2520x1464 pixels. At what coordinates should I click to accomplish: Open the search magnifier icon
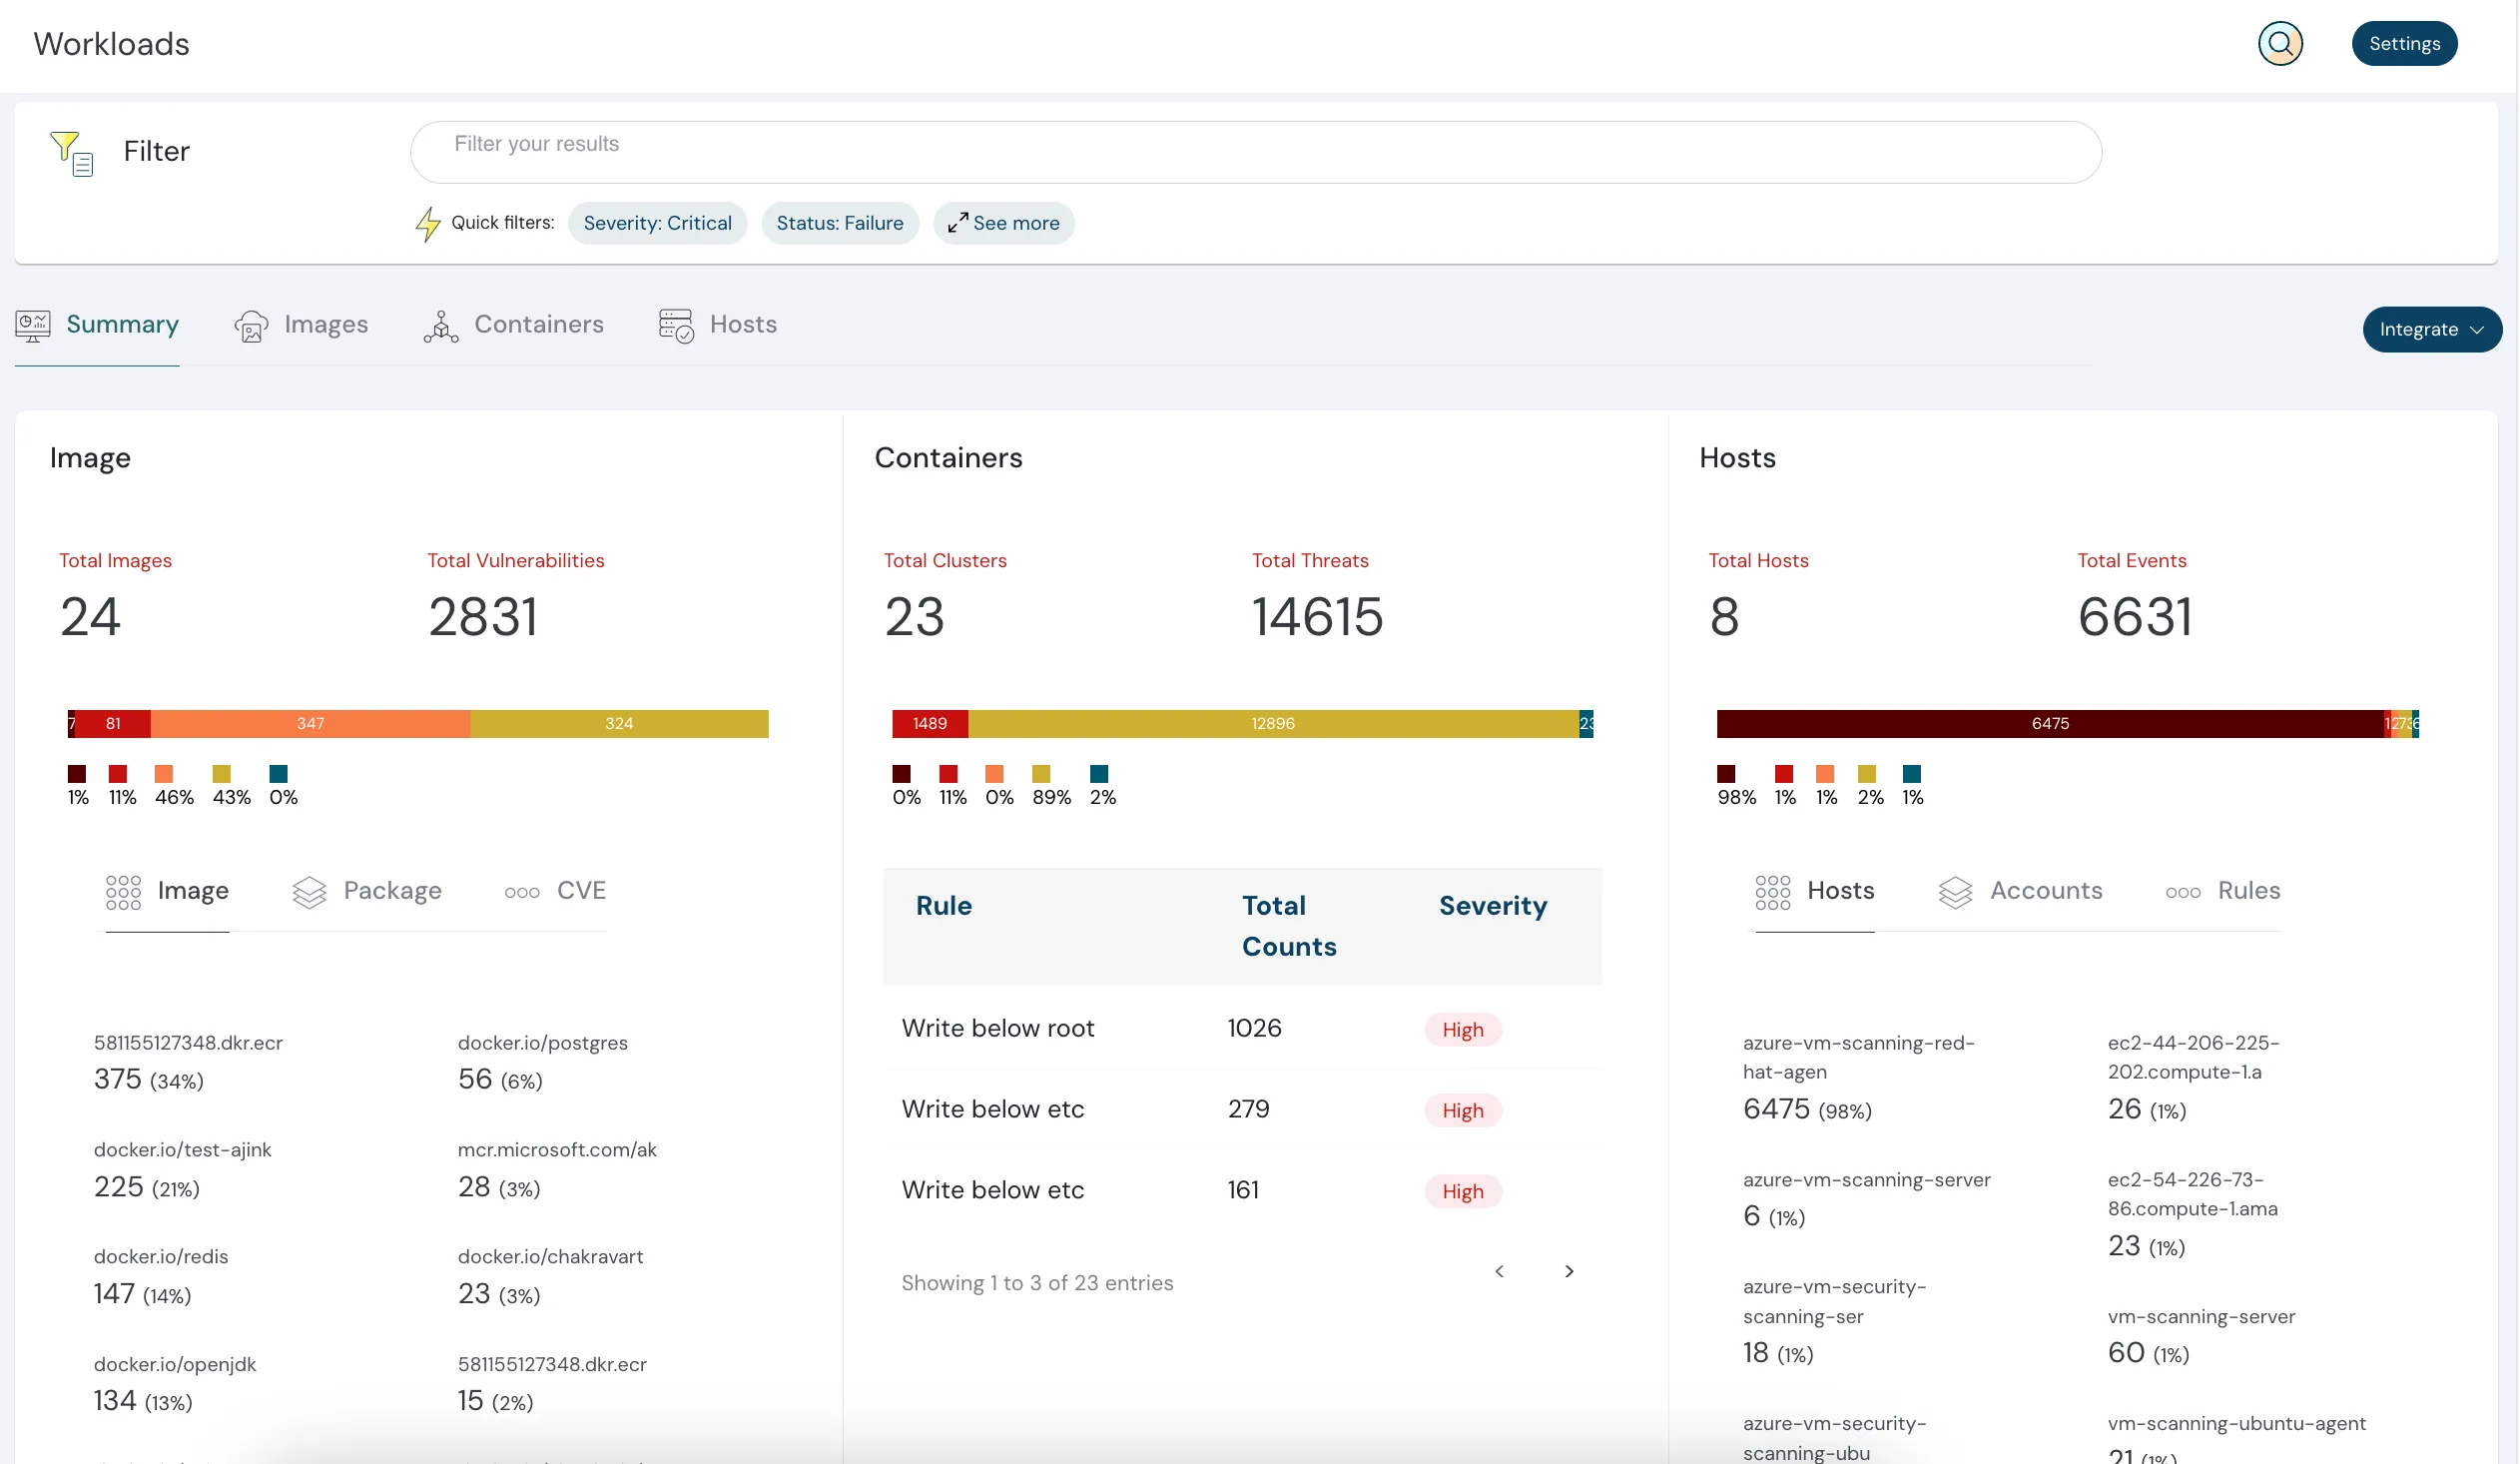click(x=2280, y=43)
